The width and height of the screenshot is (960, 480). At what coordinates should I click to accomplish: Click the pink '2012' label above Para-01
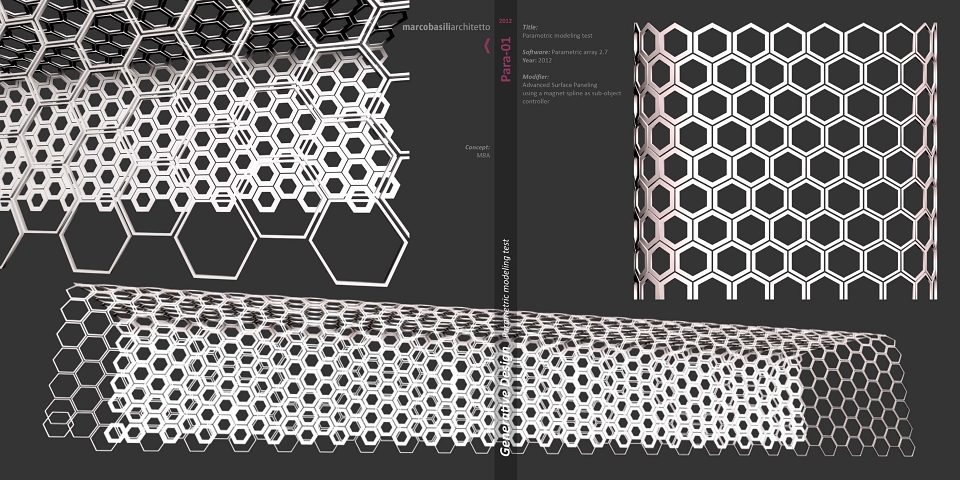[505, 21]
